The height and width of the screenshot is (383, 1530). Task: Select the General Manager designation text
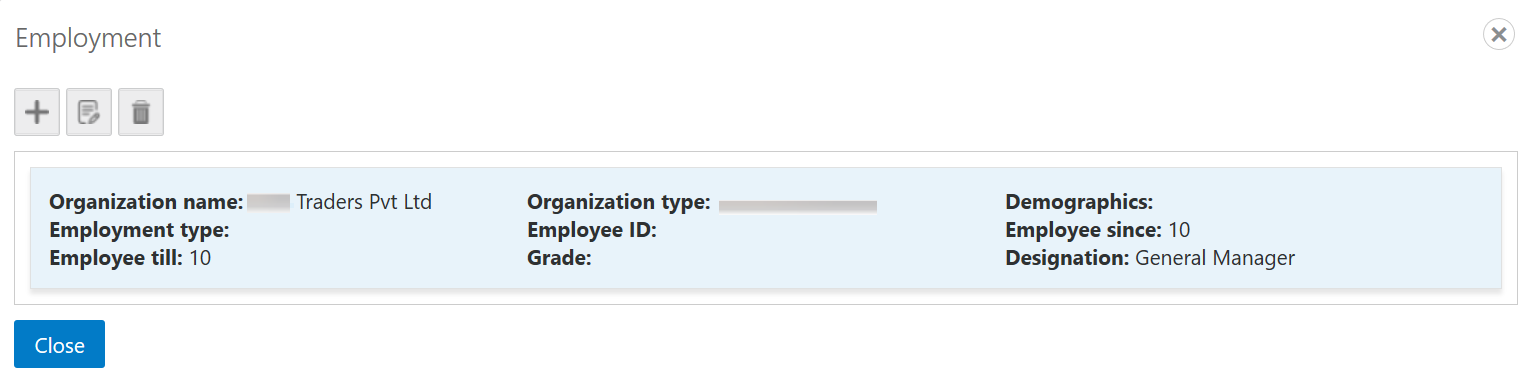1215,258
